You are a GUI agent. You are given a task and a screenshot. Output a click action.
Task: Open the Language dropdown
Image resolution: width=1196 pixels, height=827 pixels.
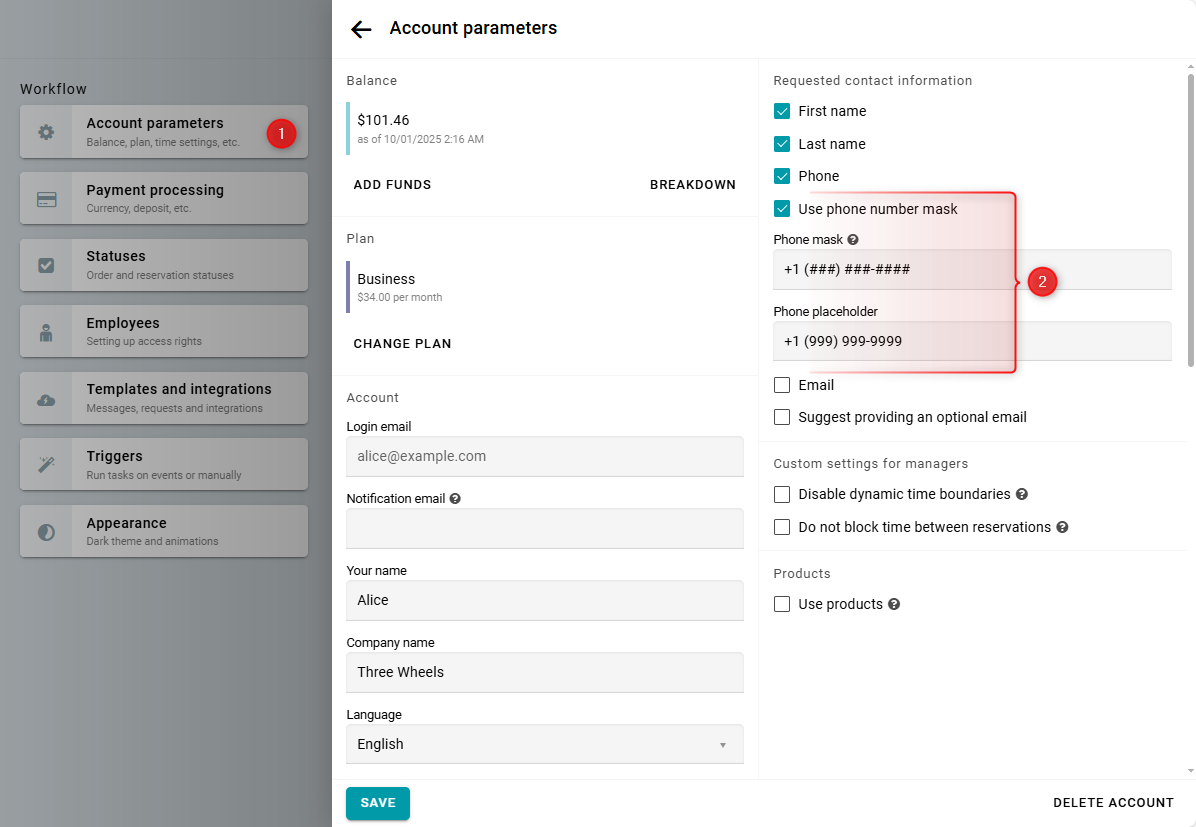(544, 744)
